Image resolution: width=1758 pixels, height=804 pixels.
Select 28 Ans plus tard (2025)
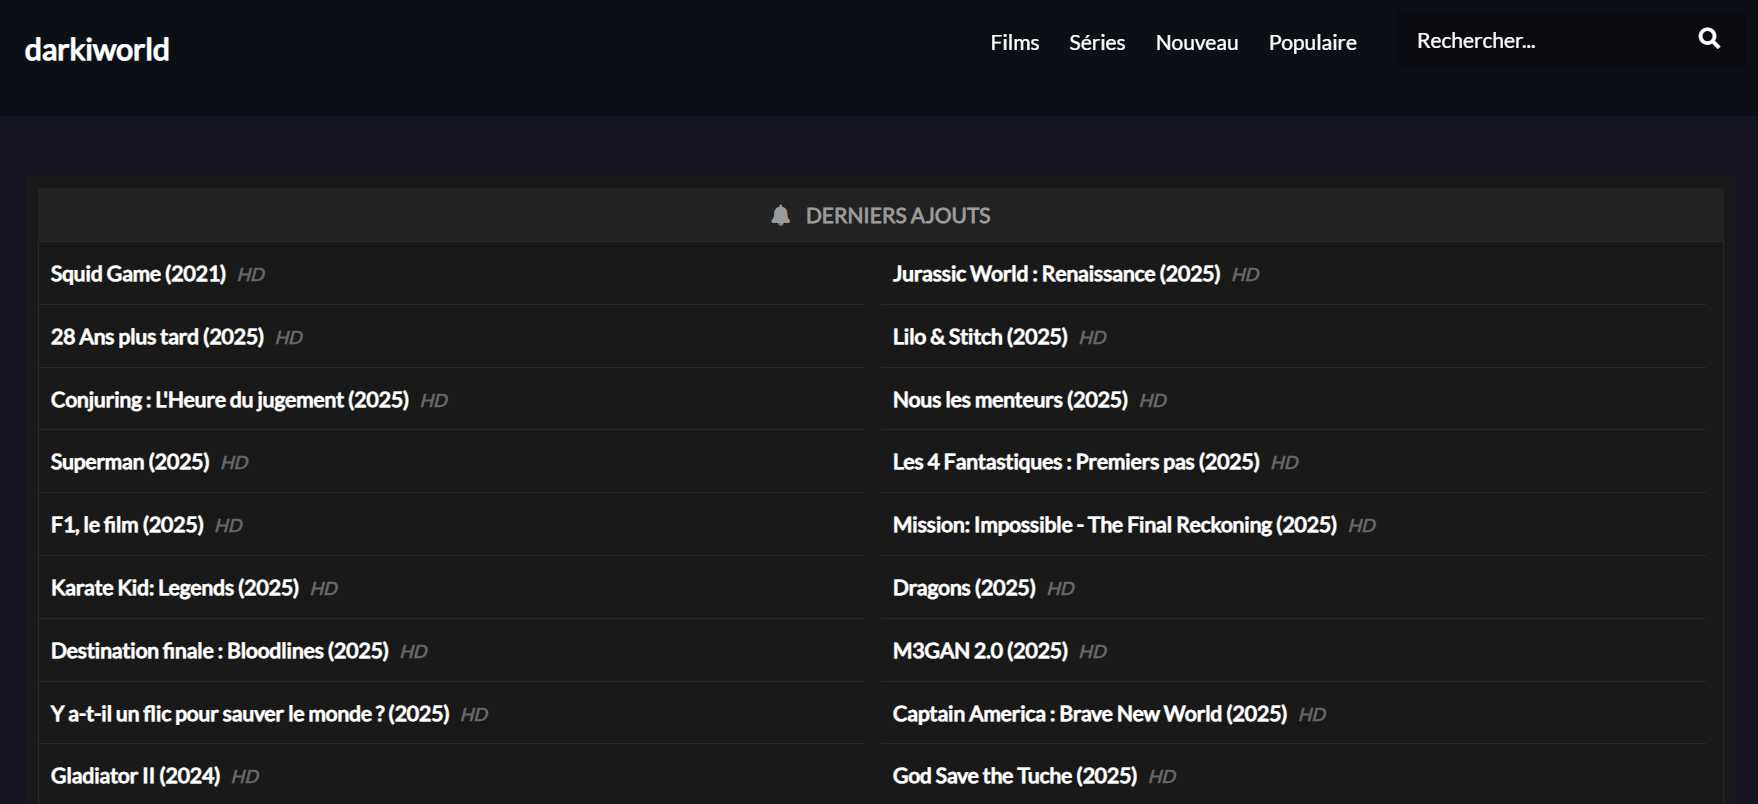(157, 337)
